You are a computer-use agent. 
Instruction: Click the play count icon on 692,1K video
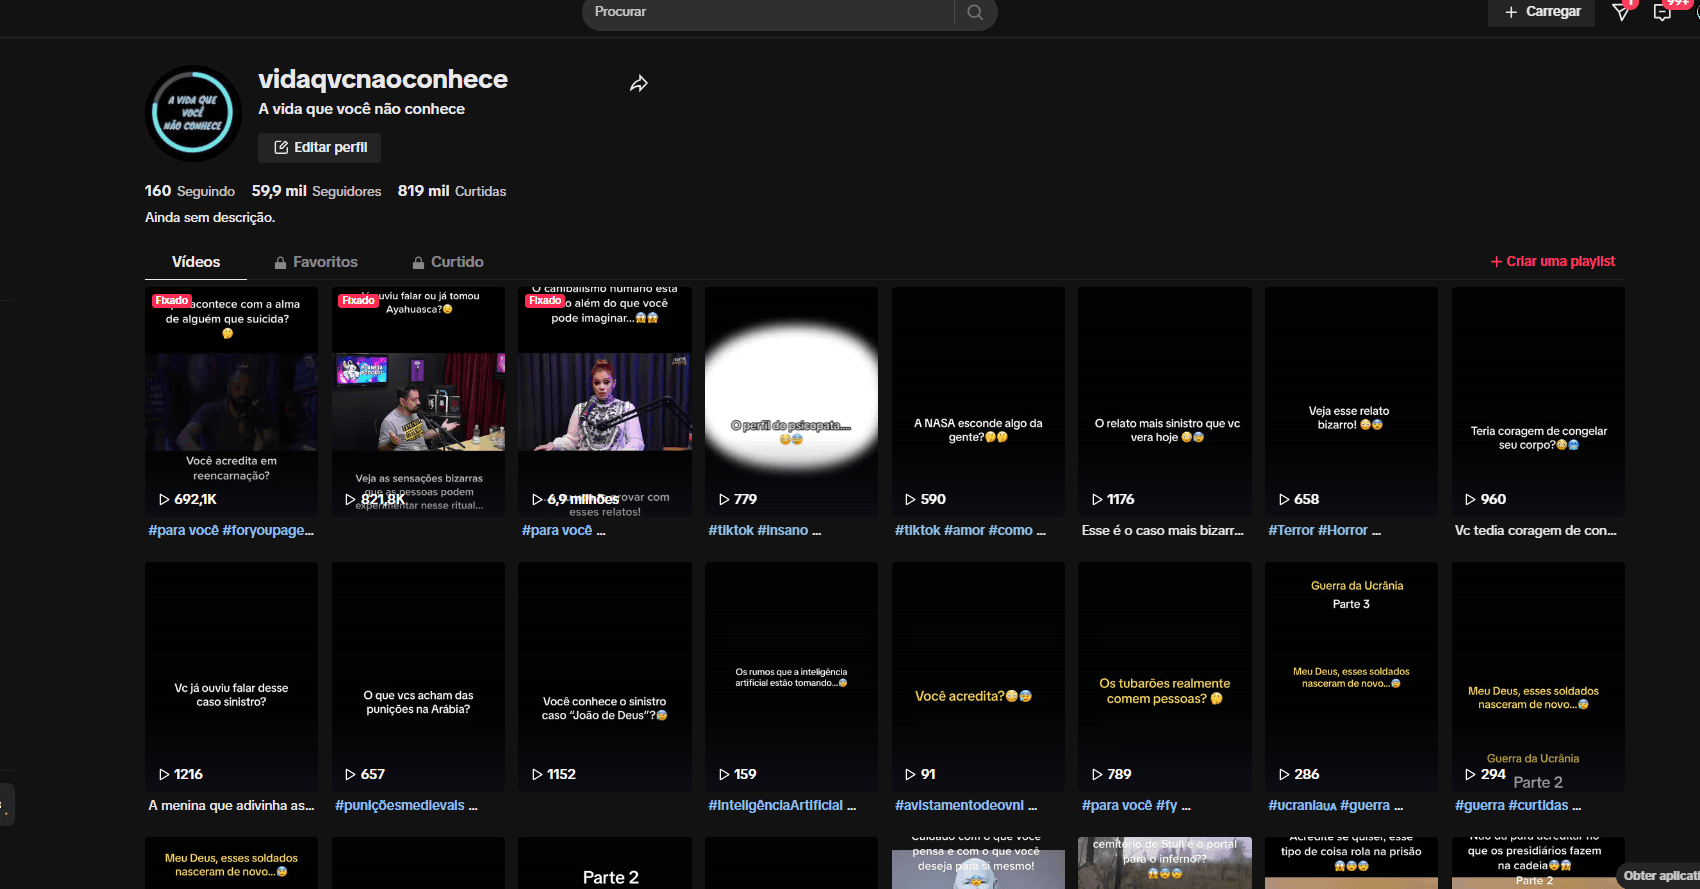point(164,499)
